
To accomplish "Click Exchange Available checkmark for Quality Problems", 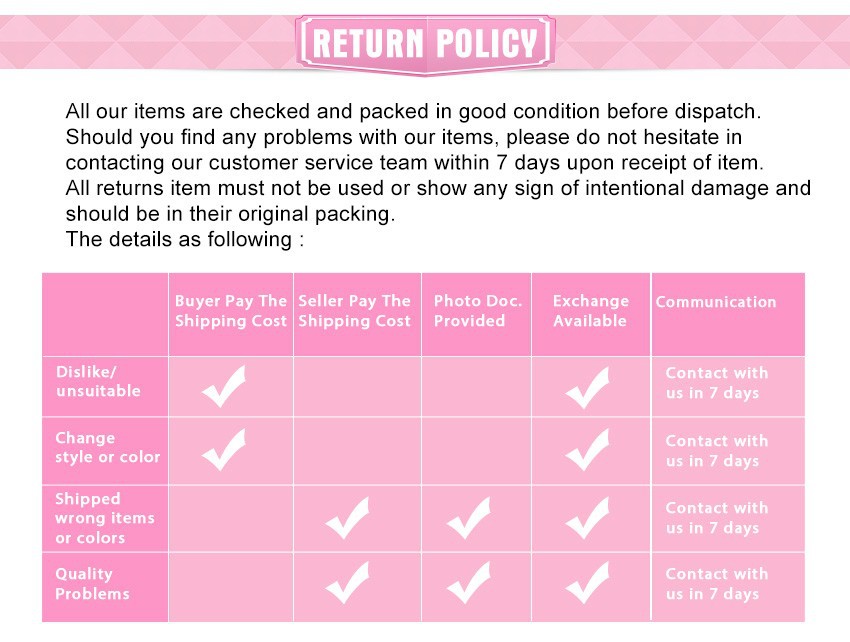I will 588,584.
